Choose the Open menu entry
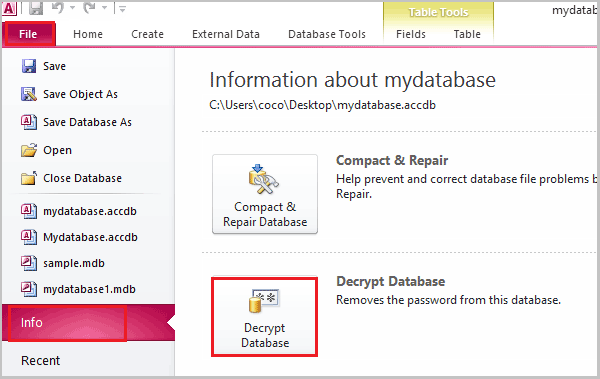Viewport: 600px width, 379px height. (x=57, y=150)
